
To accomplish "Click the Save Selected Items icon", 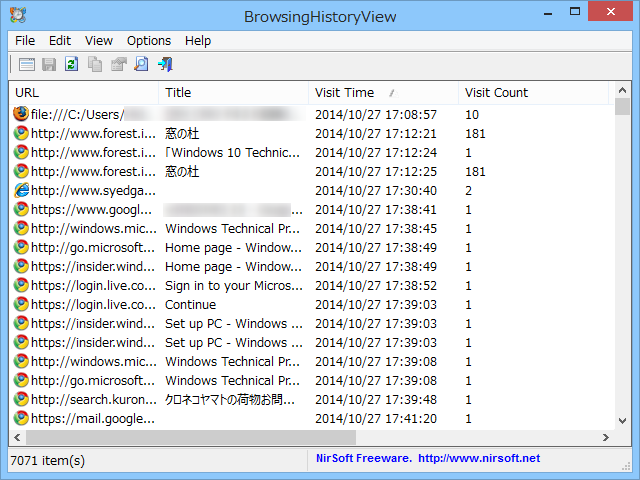I will tap(49, 64).
